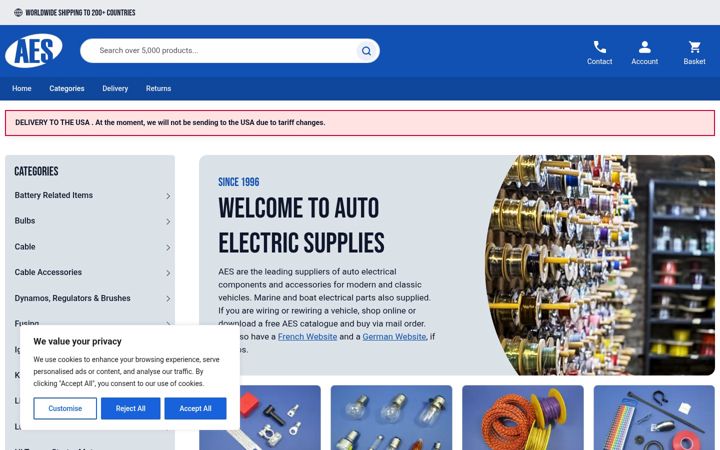The height and width of the screenshot is (450, 720).
Task: Expand Cable Accessories chevron
Action: click(168, 273)
